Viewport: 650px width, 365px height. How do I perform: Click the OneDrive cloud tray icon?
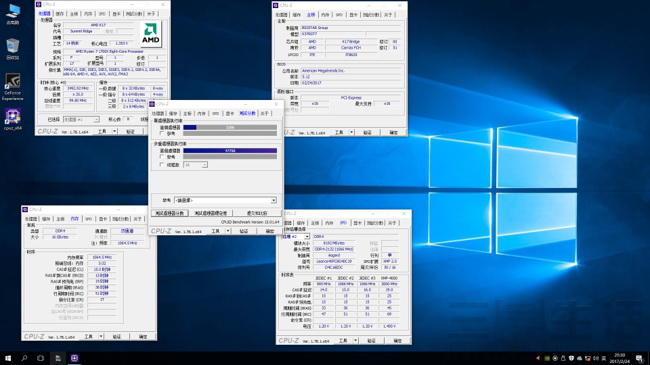pyautogui.click(x=580, y=358)
